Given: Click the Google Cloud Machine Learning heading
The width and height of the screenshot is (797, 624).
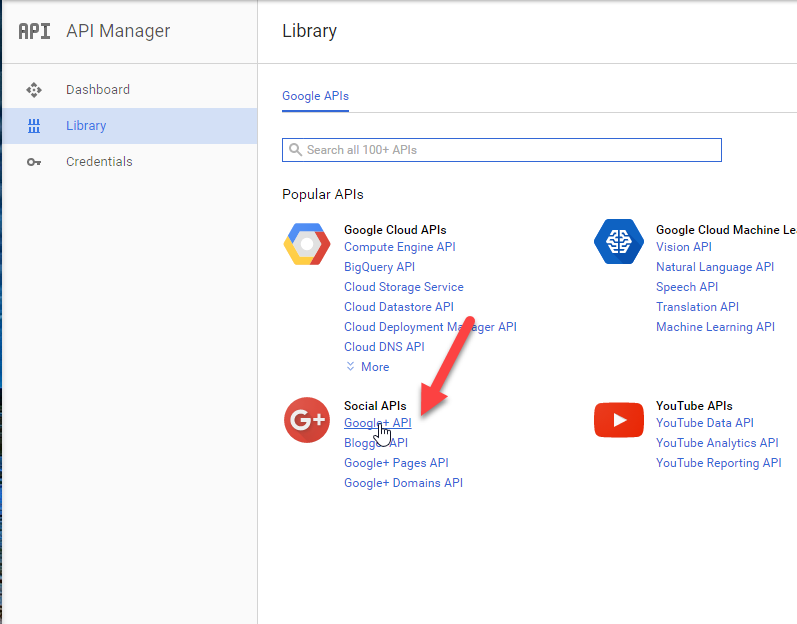Looking at the screenshot, I should tap(726, 230).
